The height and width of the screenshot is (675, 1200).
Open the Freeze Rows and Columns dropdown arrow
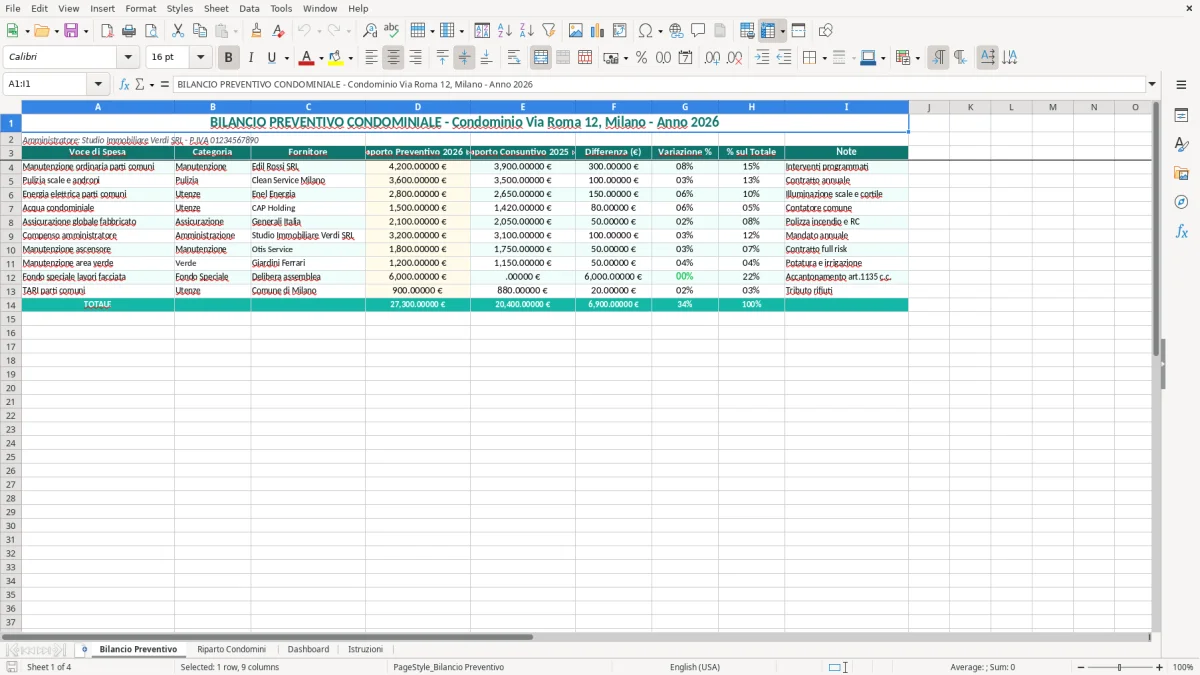[x=782, y=31]
